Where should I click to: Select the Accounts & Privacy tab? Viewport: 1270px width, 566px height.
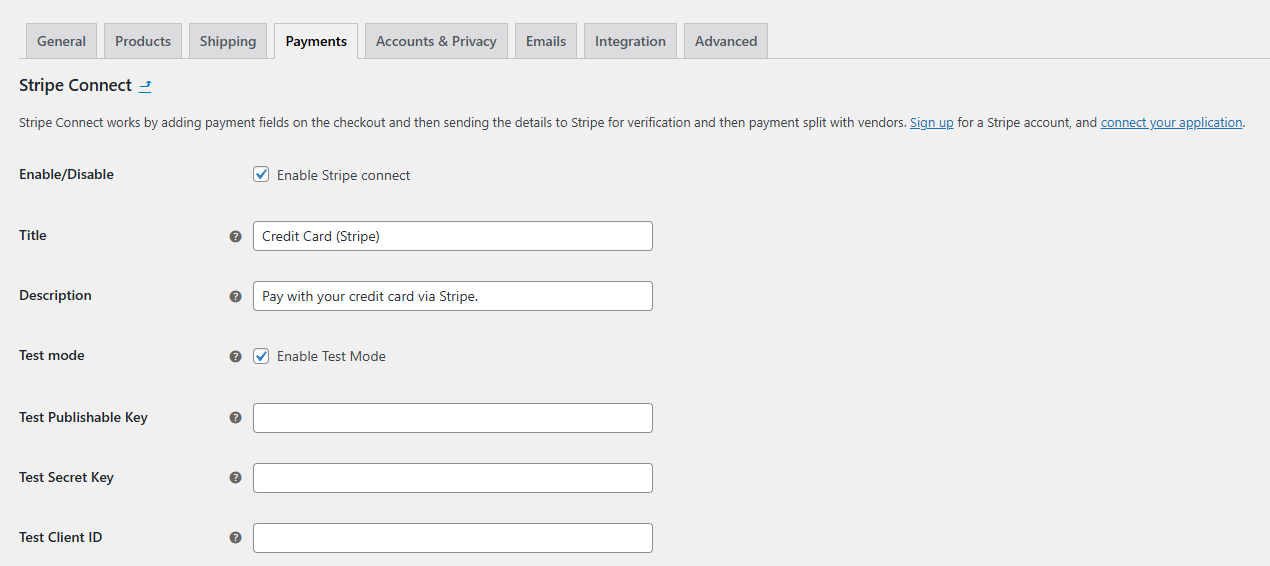[x=436, y=41]
